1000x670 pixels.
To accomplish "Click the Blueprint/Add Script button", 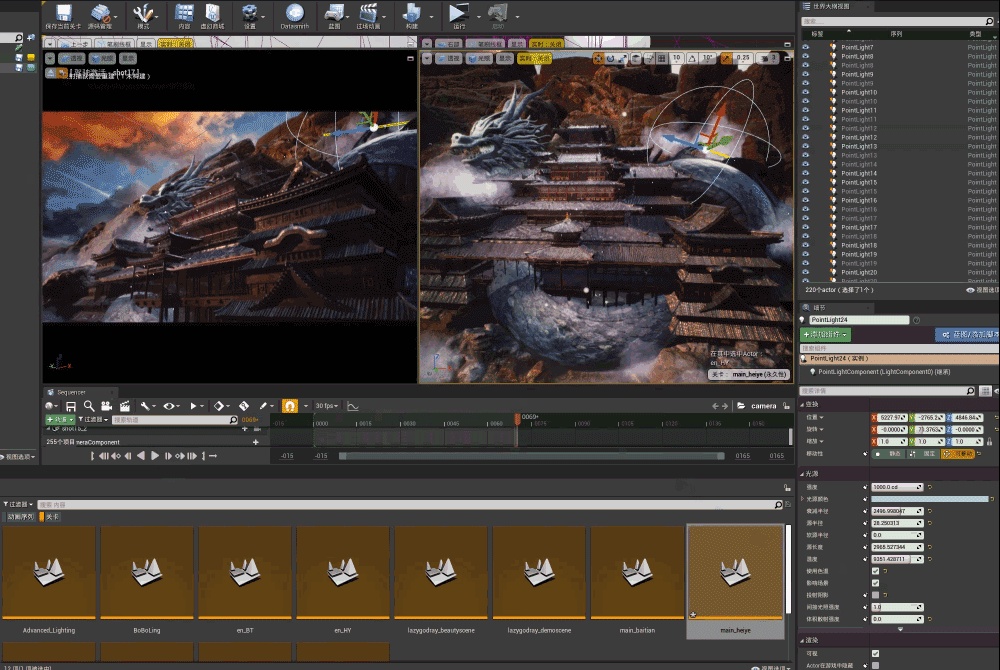I will [x=966, y=334].
